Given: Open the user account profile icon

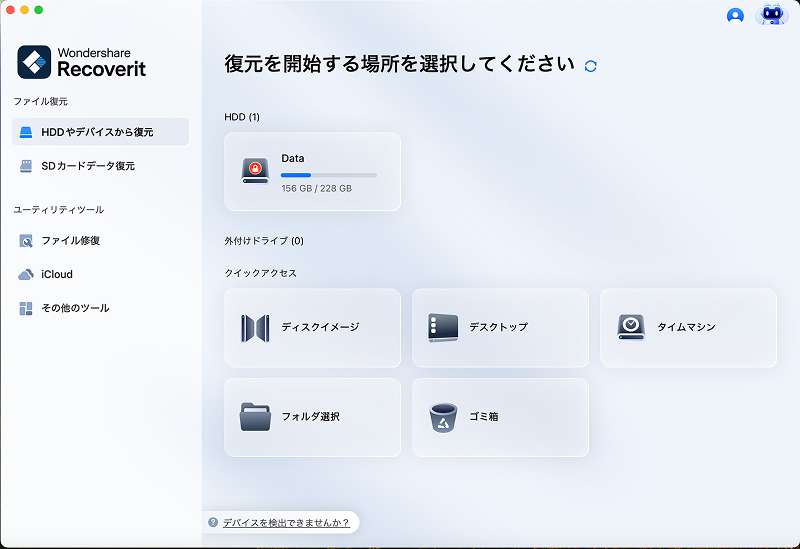Looking at the screenshot, I should point(735,15).
